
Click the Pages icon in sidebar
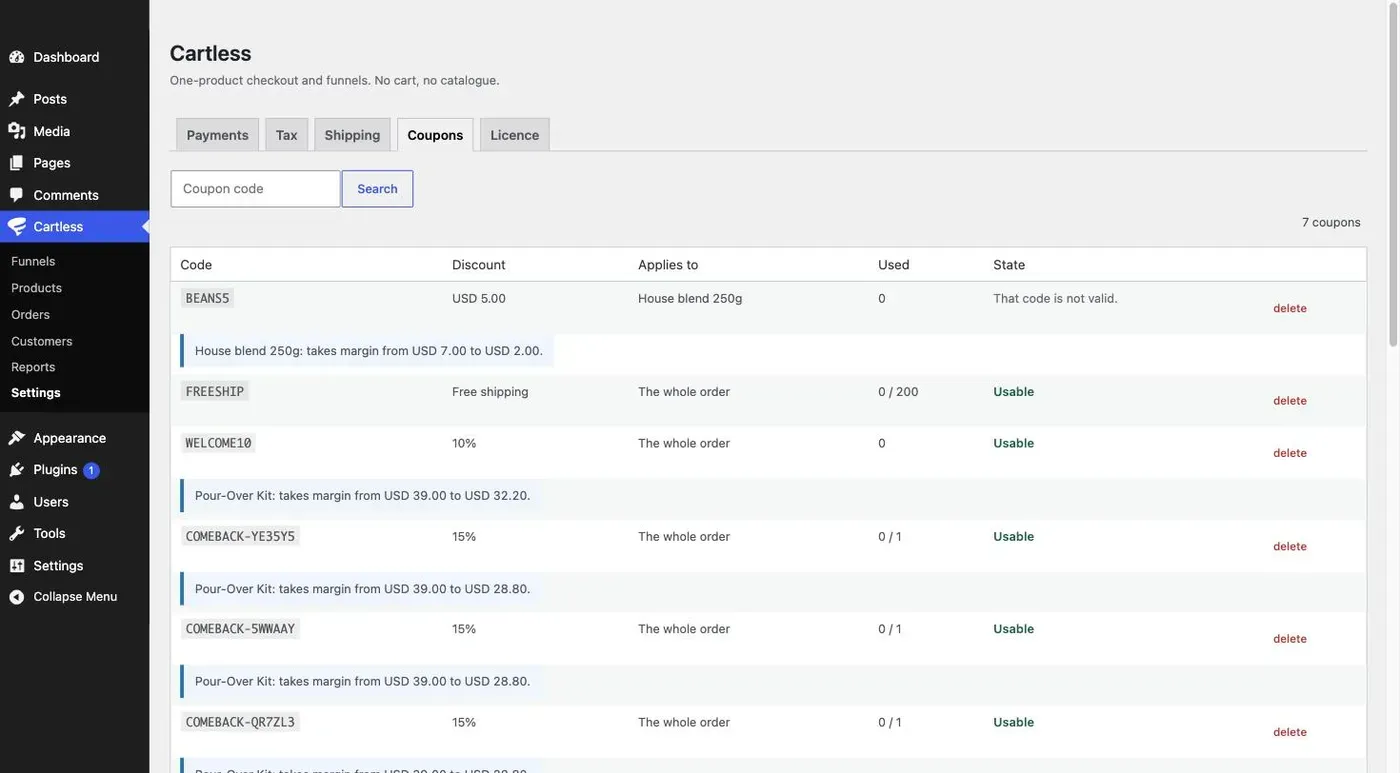point(17,163)
